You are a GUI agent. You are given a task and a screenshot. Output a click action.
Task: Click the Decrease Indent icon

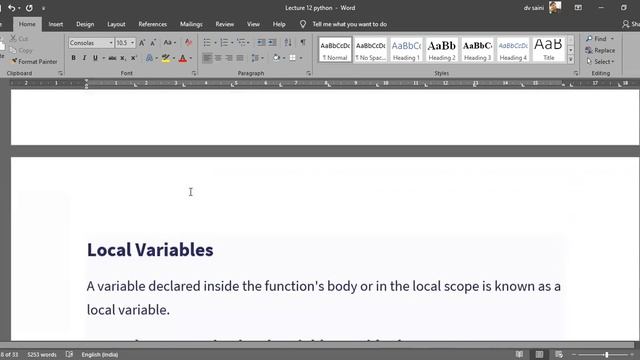pos(261,42)
